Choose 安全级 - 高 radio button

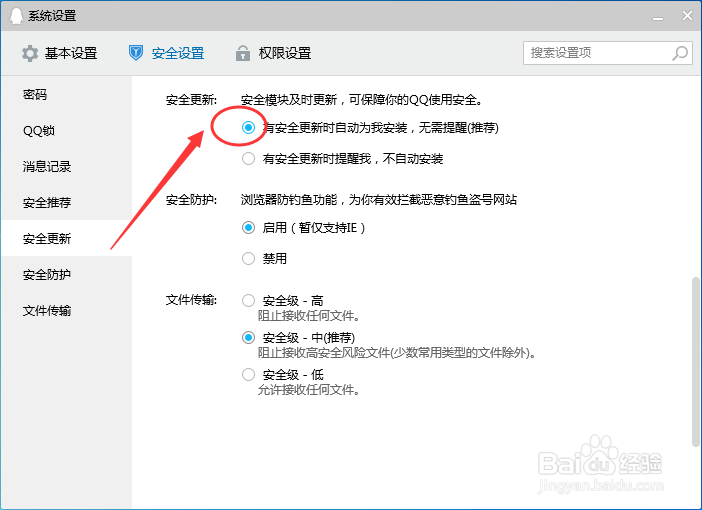pos(248,300)
